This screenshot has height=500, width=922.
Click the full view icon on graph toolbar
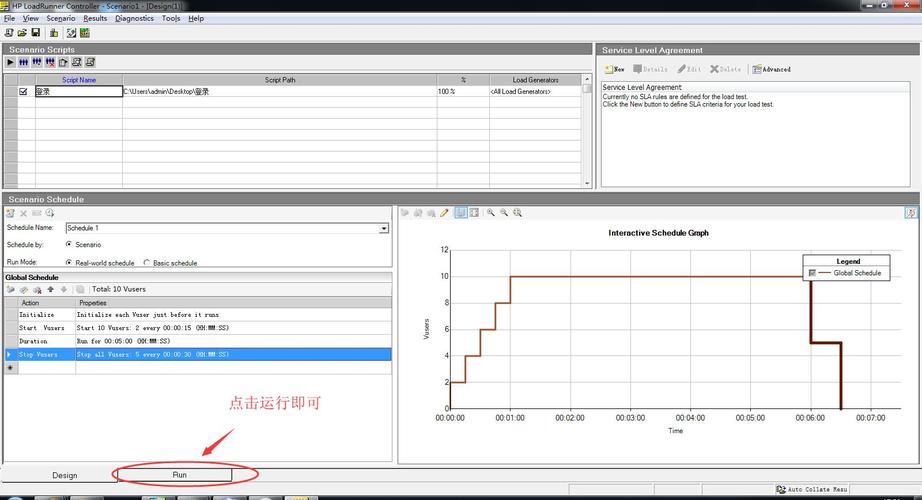click(474, 213)
